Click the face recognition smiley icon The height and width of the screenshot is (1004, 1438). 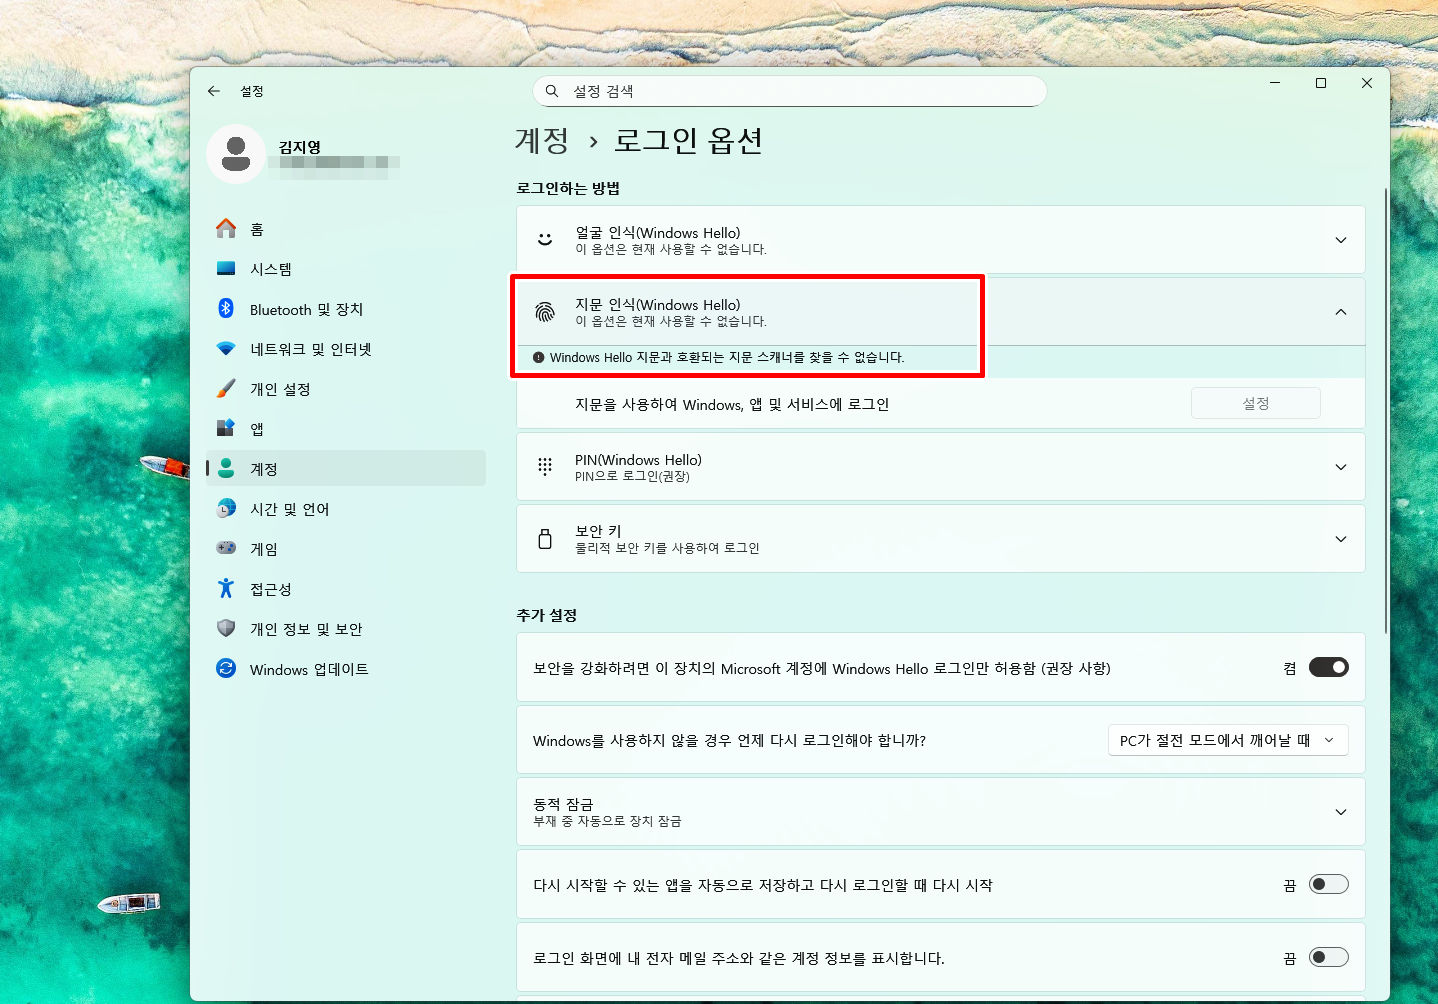coord(545,240)
